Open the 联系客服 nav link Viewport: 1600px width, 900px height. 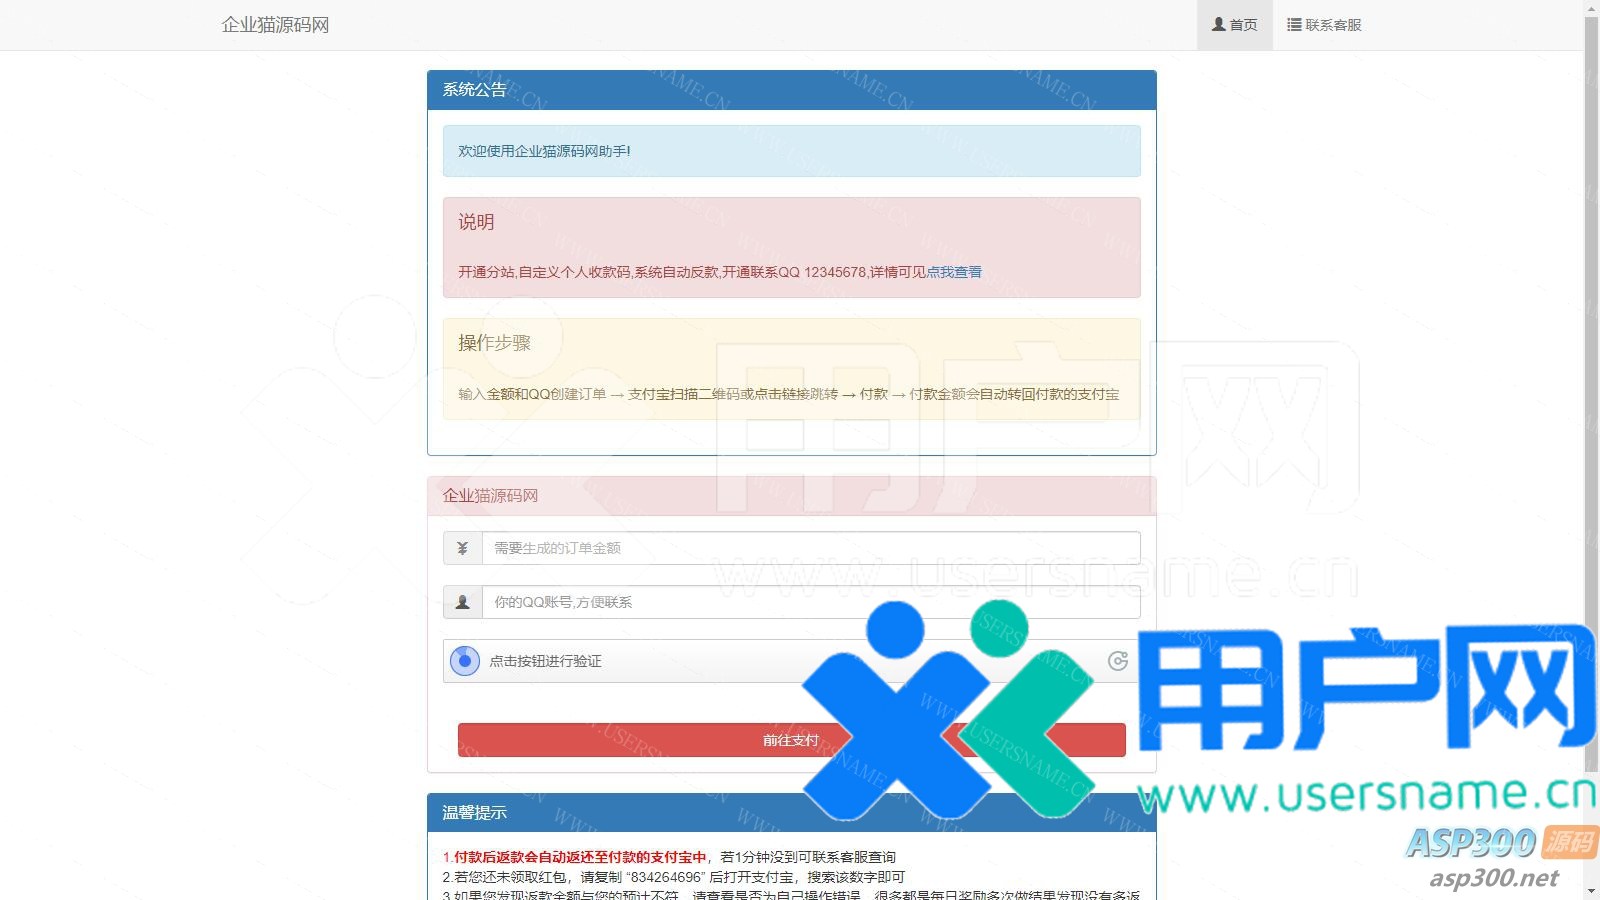click(1324, 25)
